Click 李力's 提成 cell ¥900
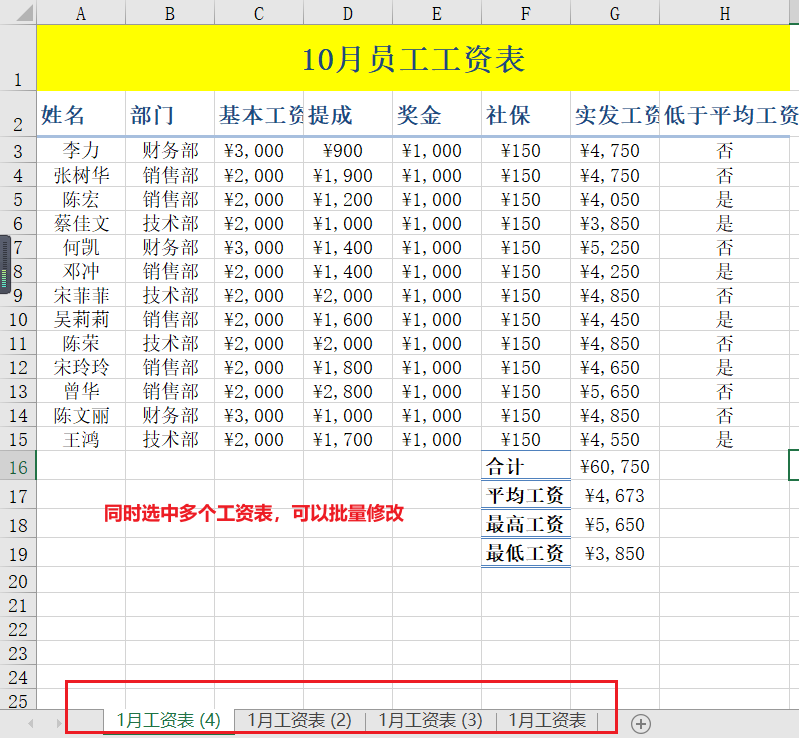 [x=348, y=150]
